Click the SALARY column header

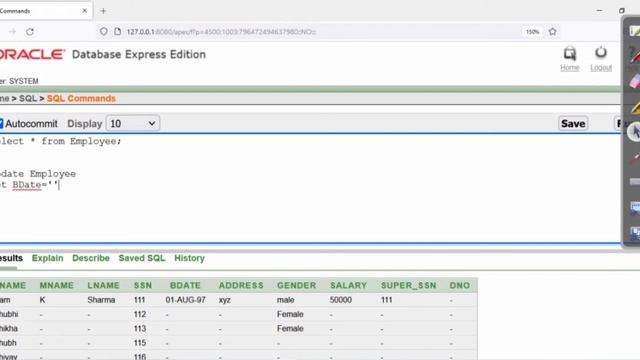pos(349,285)
